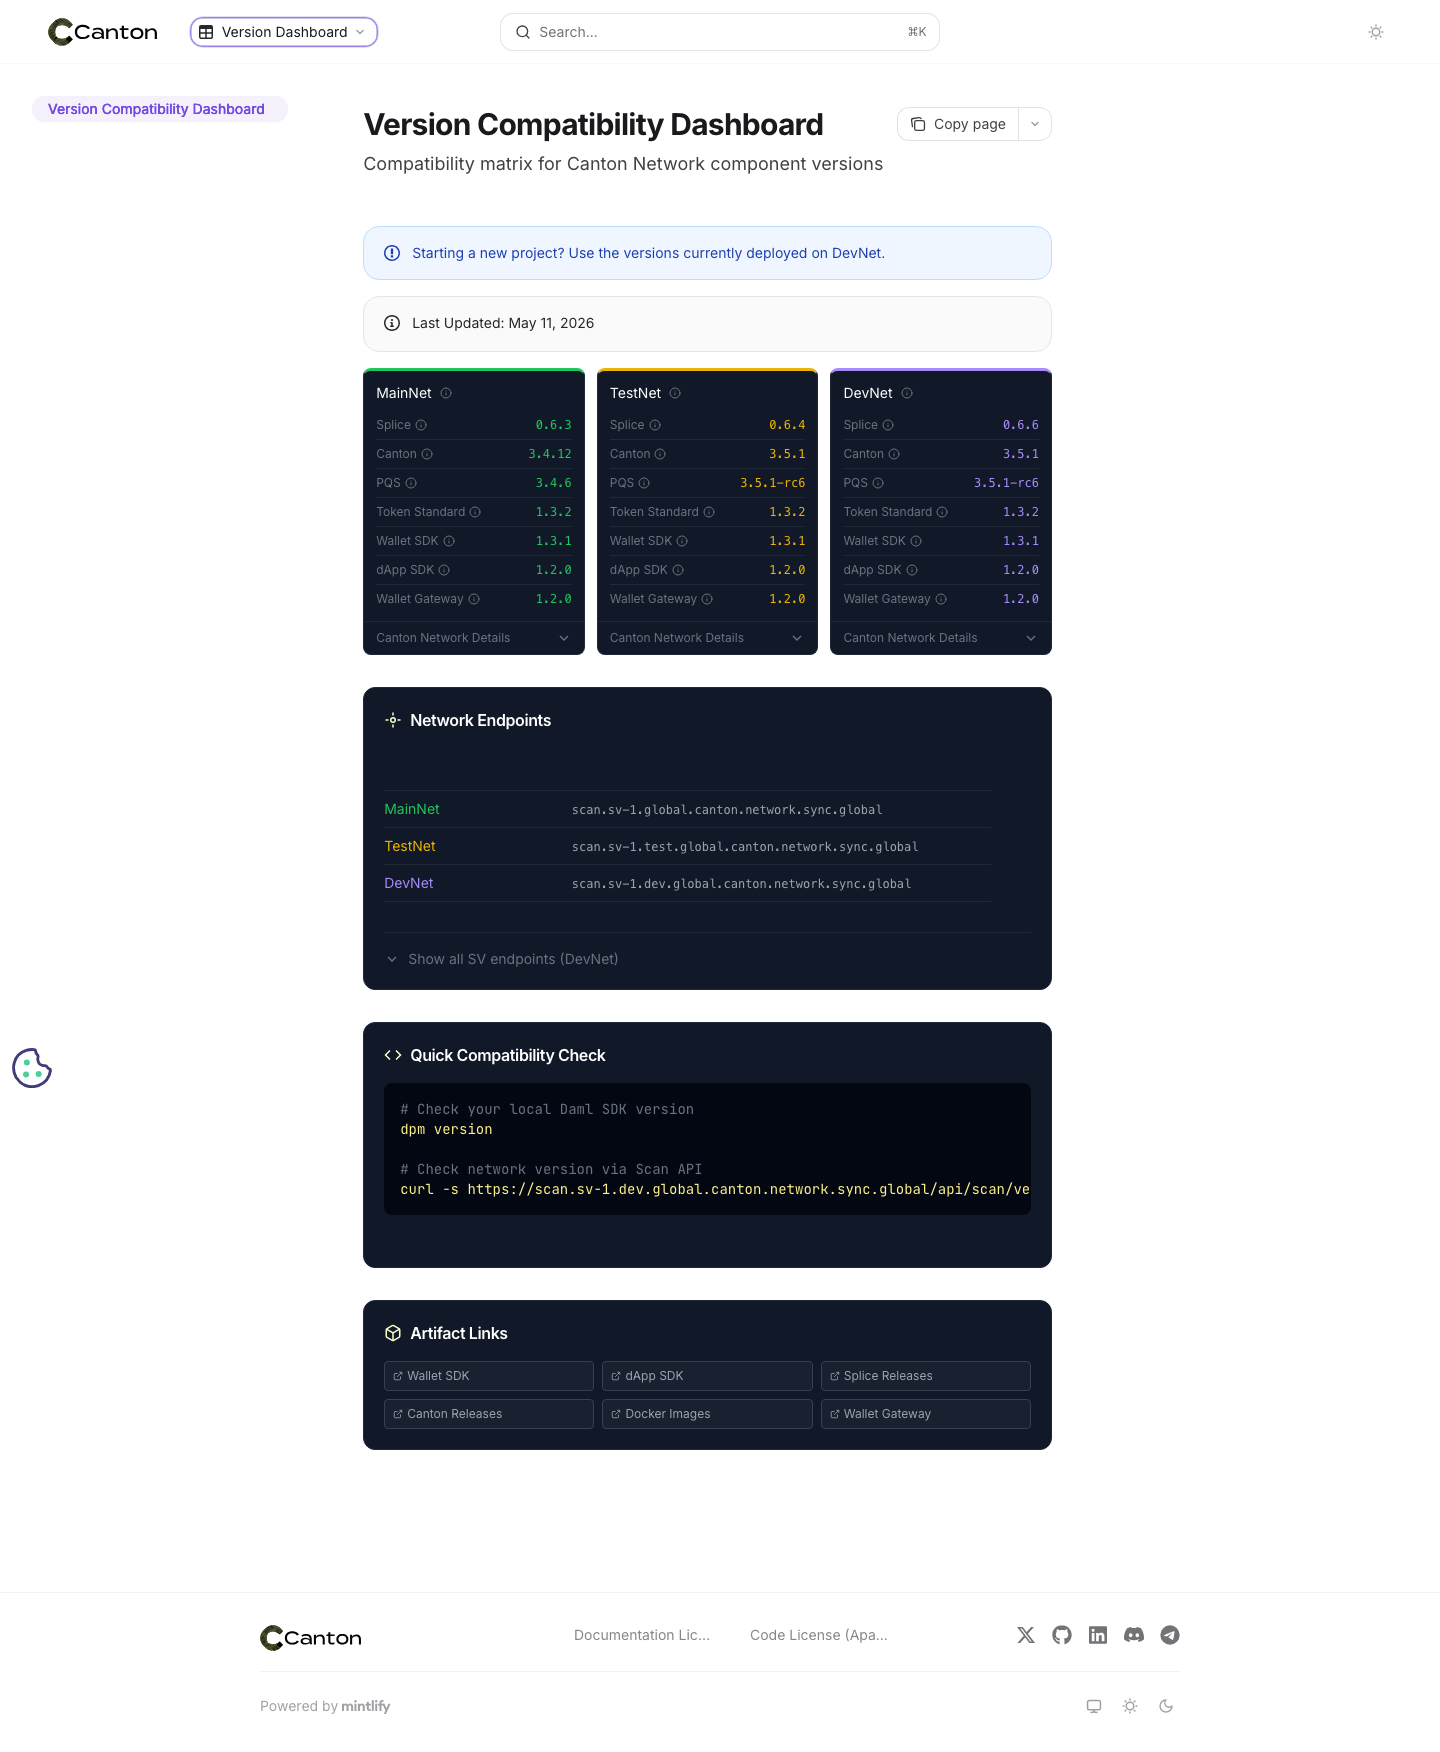Open Canton Telegram from footer

click(x=1170, y=1635)
